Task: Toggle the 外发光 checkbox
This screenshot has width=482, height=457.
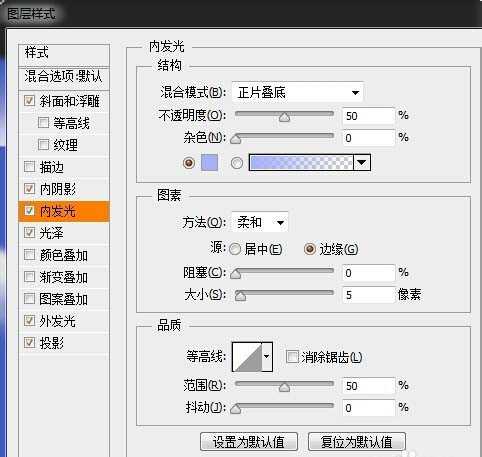Action: (29, 321)
